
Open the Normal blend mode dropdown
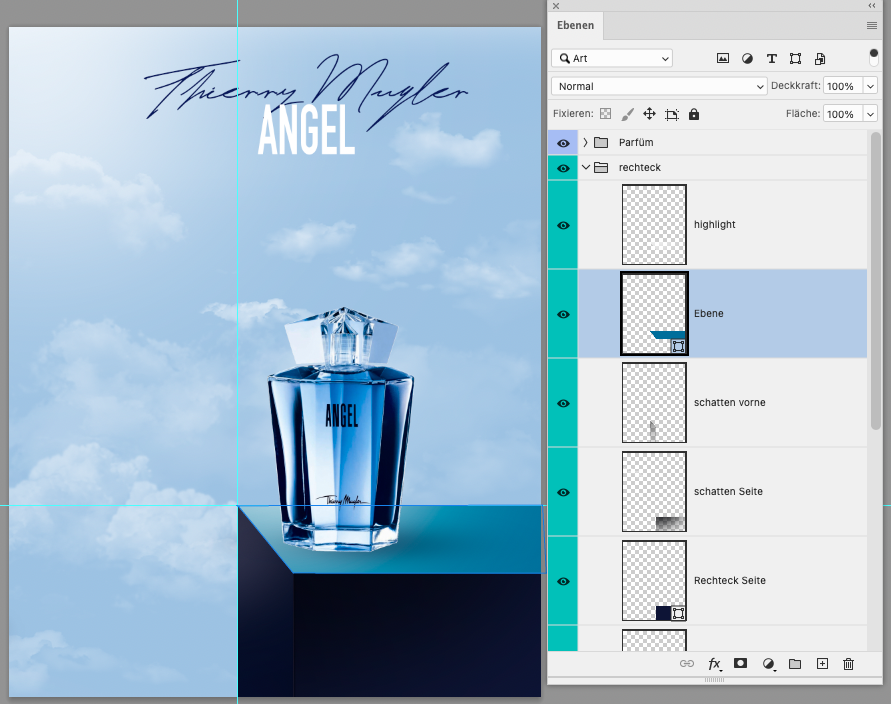(658, 87)
